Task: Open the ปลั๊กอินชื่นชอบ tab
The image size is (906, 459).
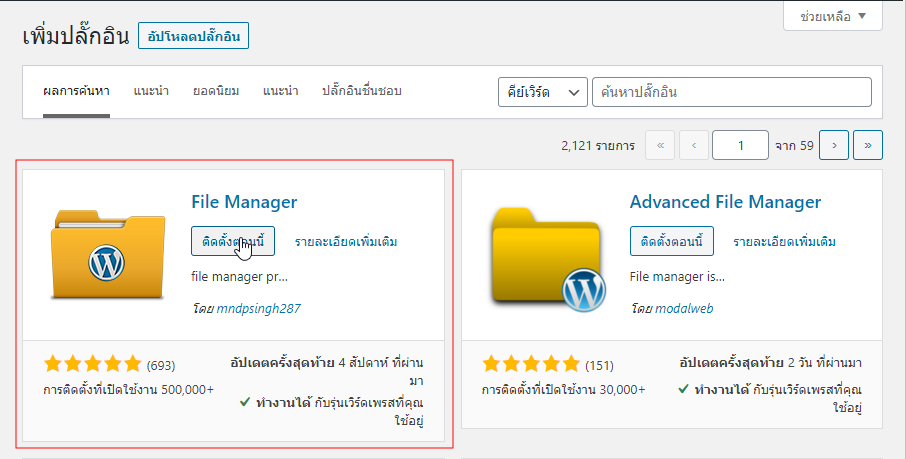Action: [x=362, y=91]
